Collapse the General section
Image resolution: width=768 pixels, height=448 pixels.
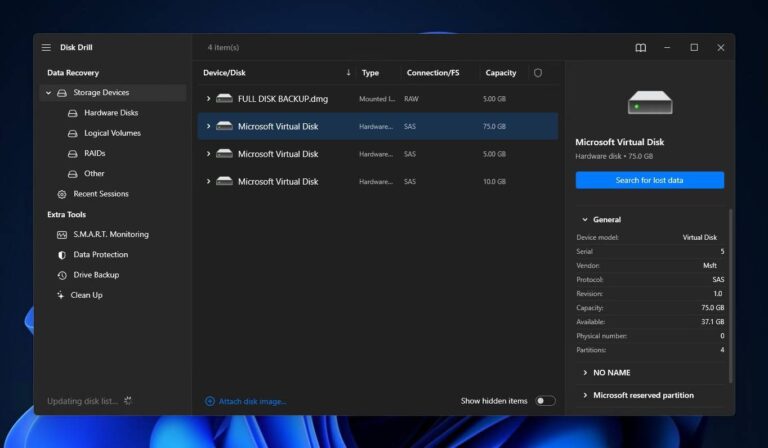(585, 220)
